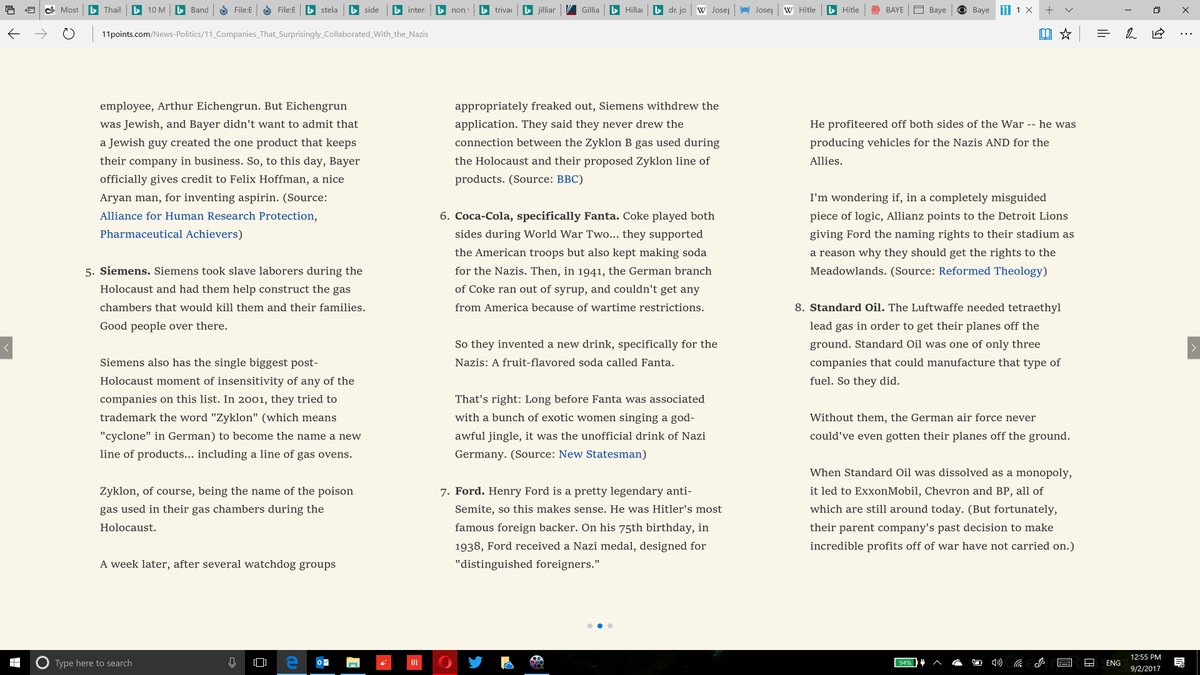Click the Share page icon
Screen dimensions: 1200x675
point(1158,33)
